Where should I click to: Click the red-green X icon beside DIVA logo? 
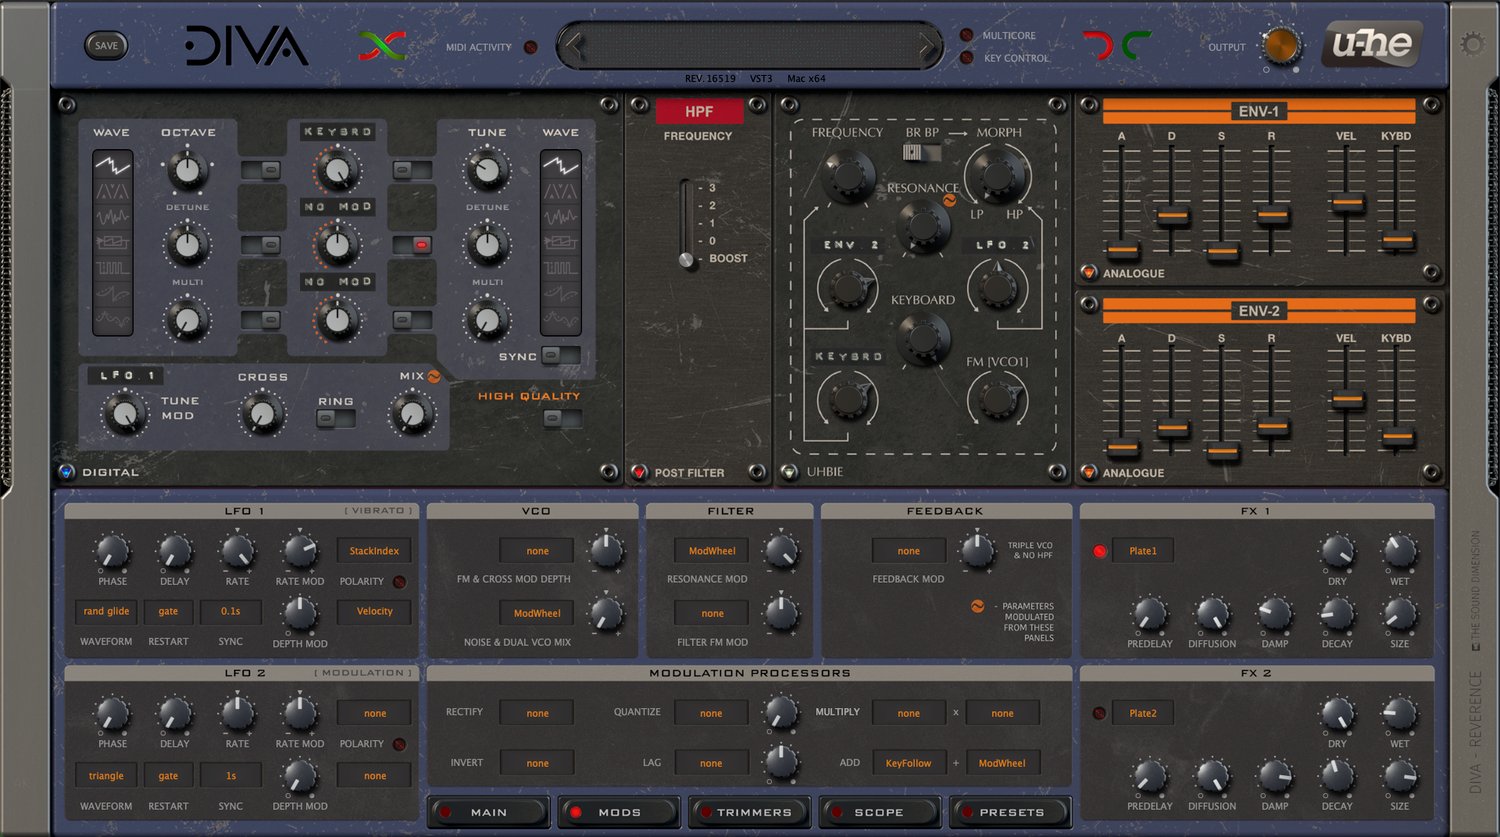(x=382, y=46)
